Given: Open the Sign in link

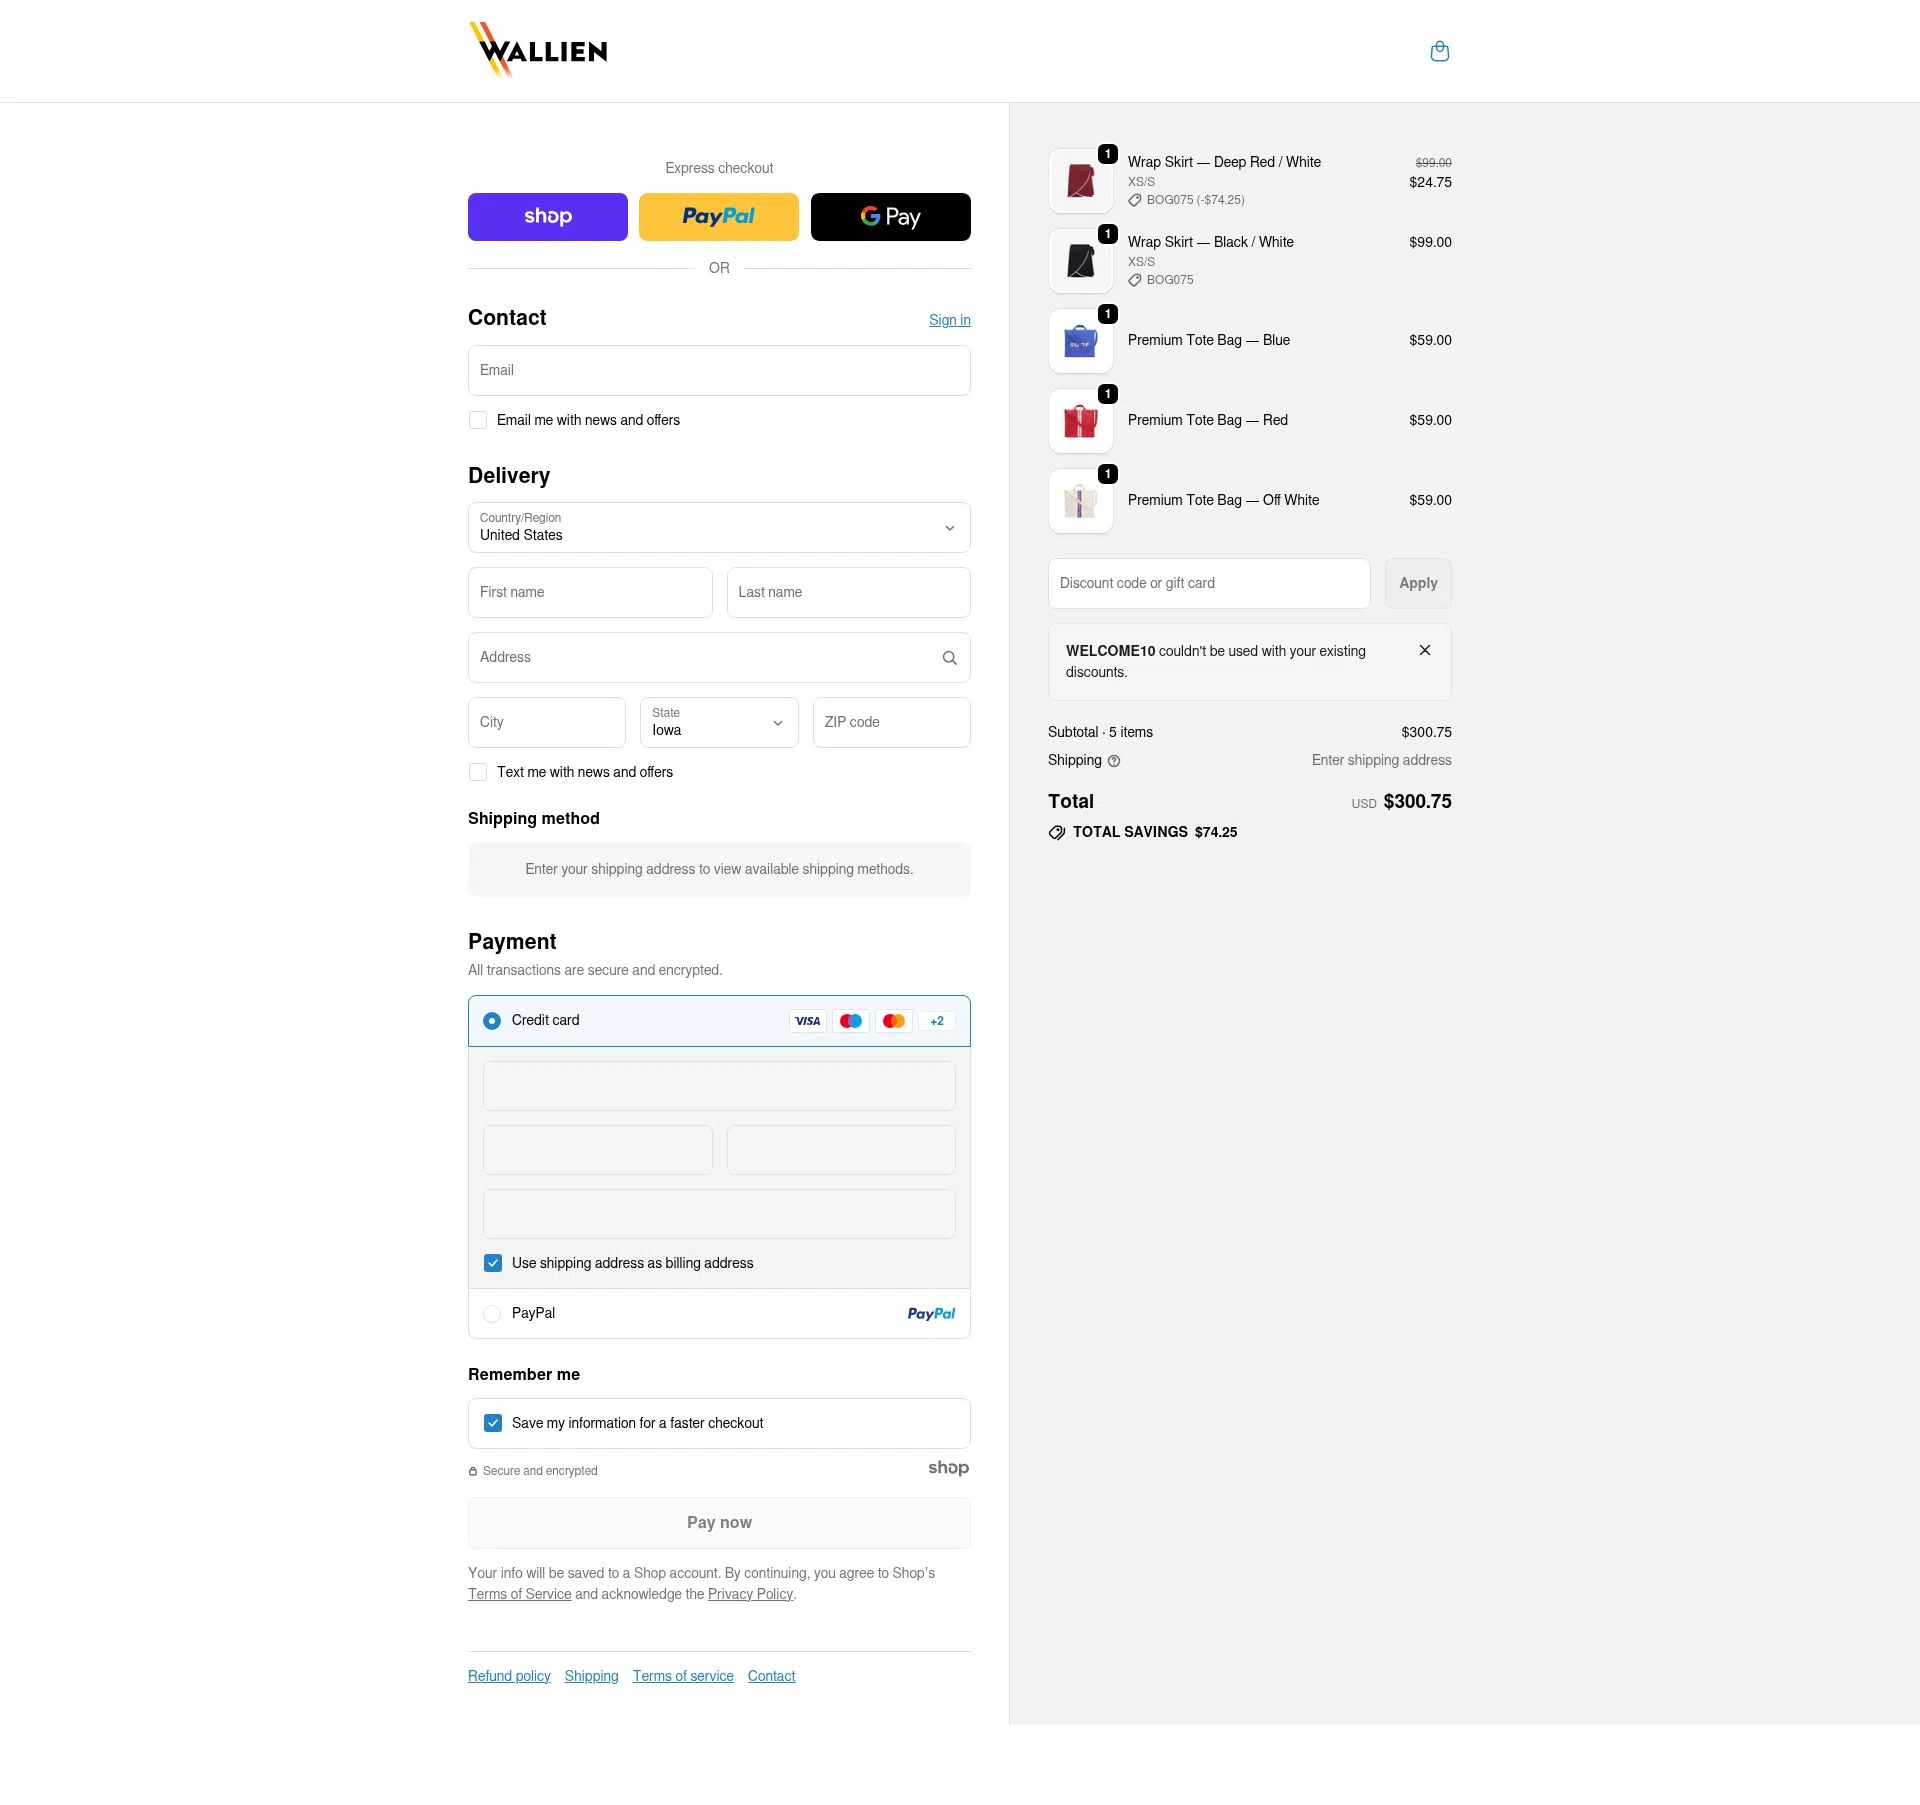Looking at the screenshot, I should pos(949,320).
